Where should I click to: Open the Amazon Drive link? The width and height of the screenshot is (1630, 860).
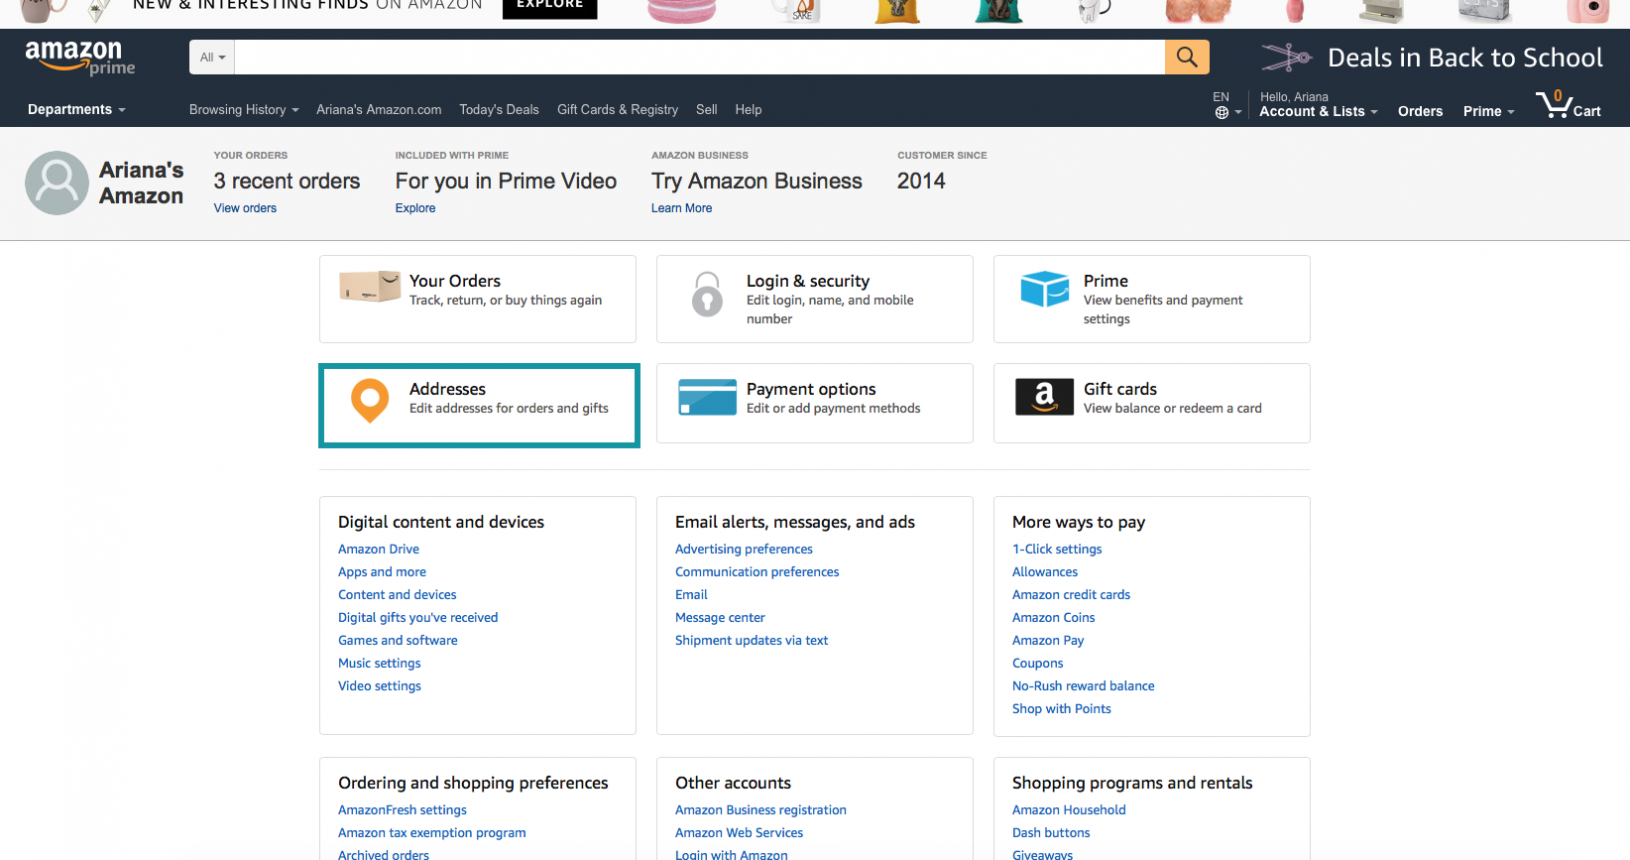pyautogui.click(x=378, y=549)
